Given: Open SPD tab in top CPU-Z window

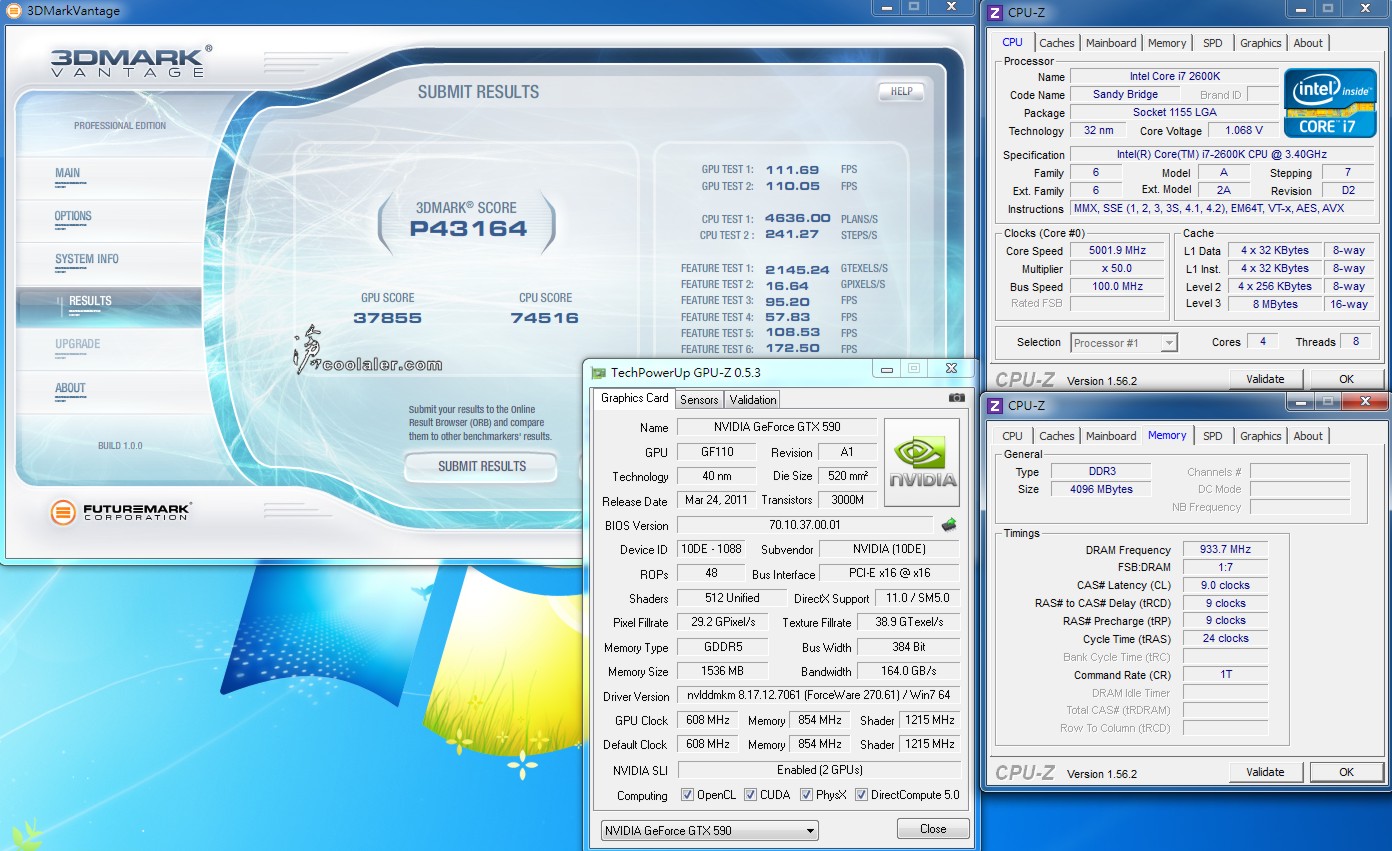Looking at the screenshot, I should pyautogui.click(x=1212, y=43).
